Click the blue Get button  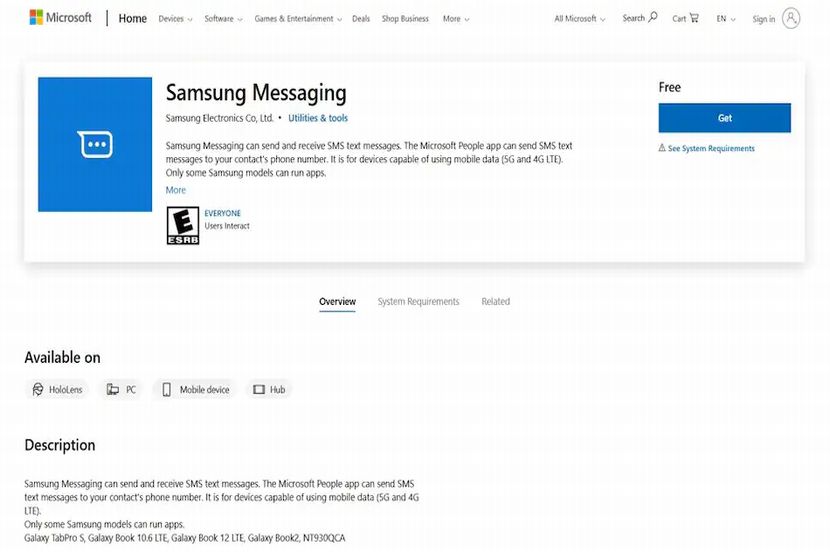[725, 118]
